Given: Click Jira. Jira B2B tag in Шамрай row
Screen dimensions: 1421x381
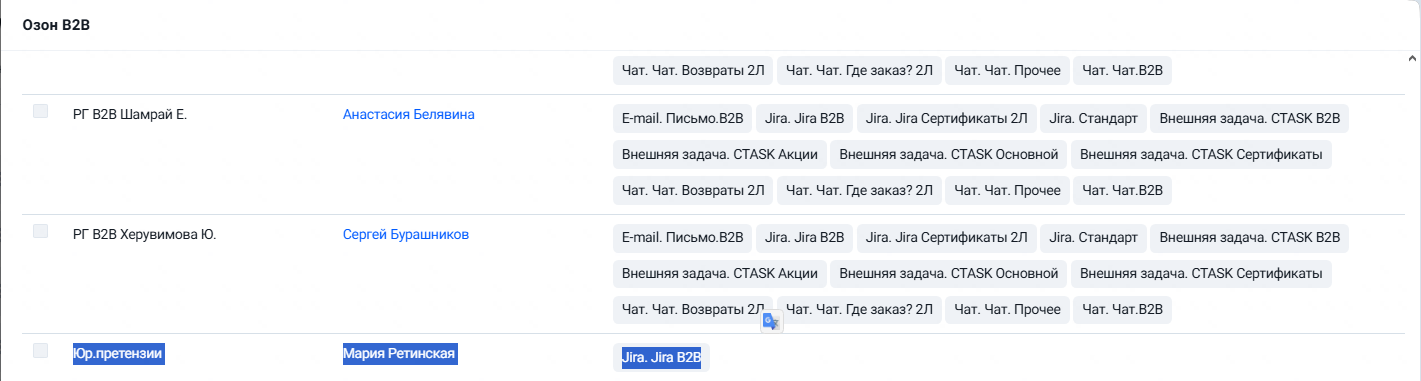Looking at the screenshot, I should click(x=804, y=118).
